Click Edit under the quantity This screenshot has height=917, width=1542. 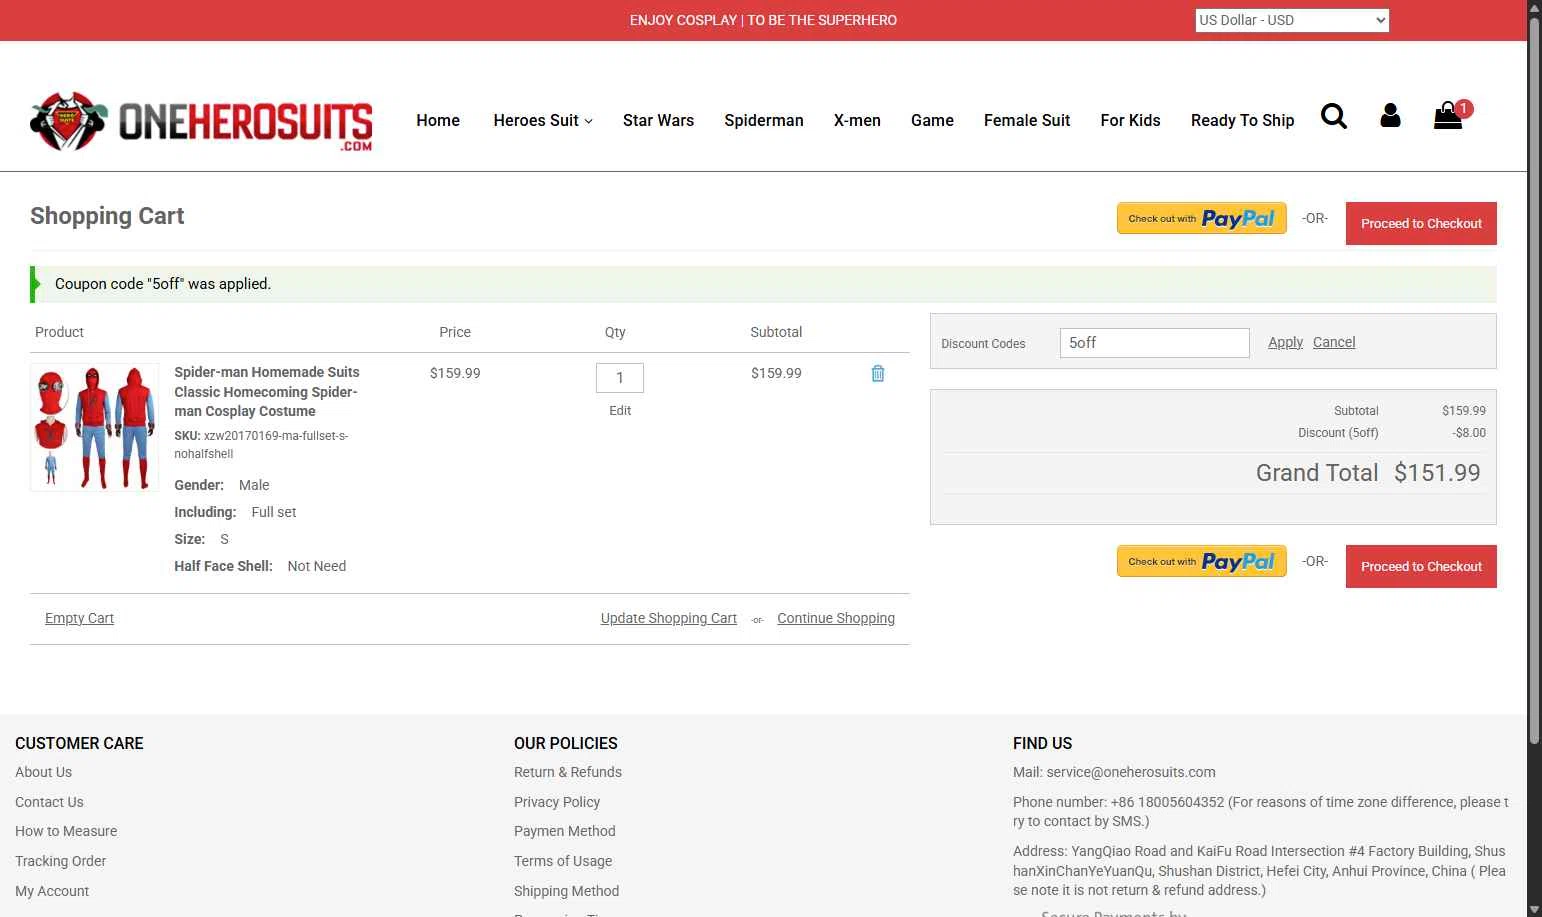tap(620, 410)
